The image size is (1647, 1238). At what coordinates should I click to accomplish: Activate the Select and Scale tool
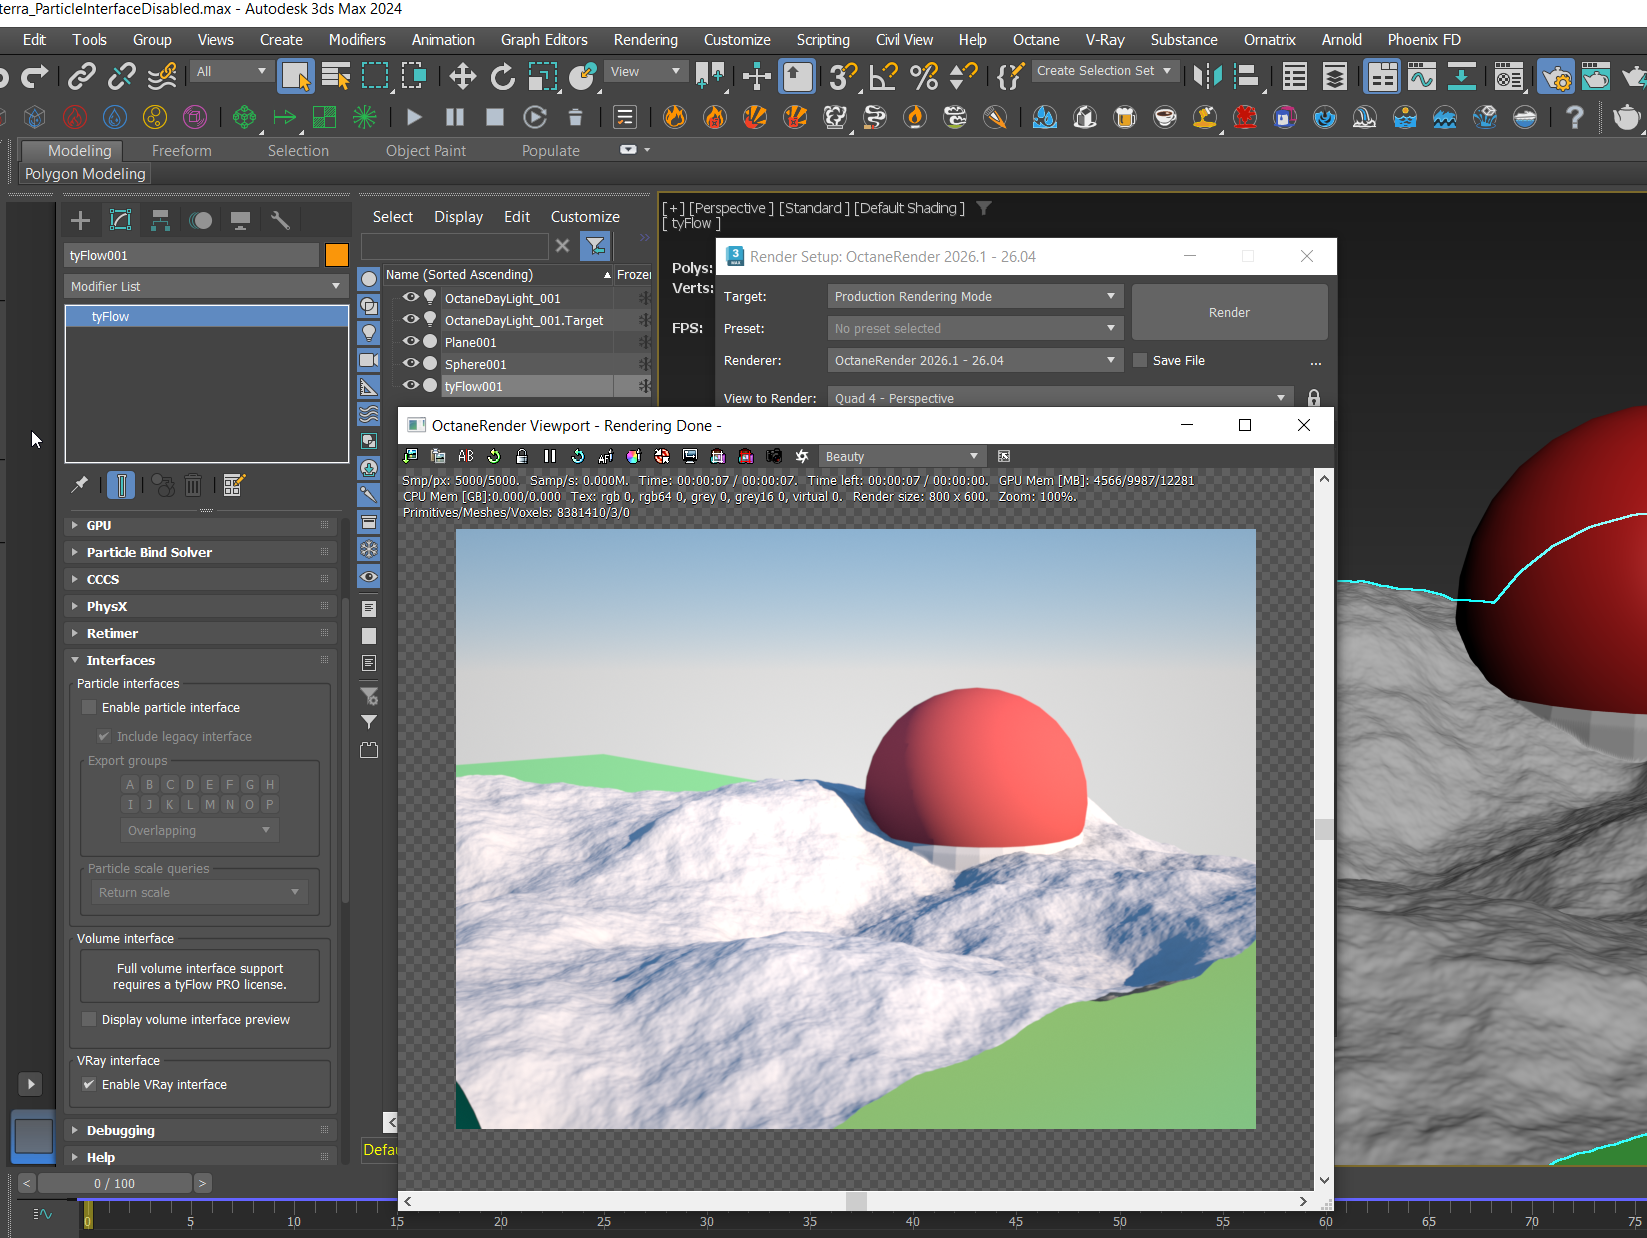pos(542,76)
